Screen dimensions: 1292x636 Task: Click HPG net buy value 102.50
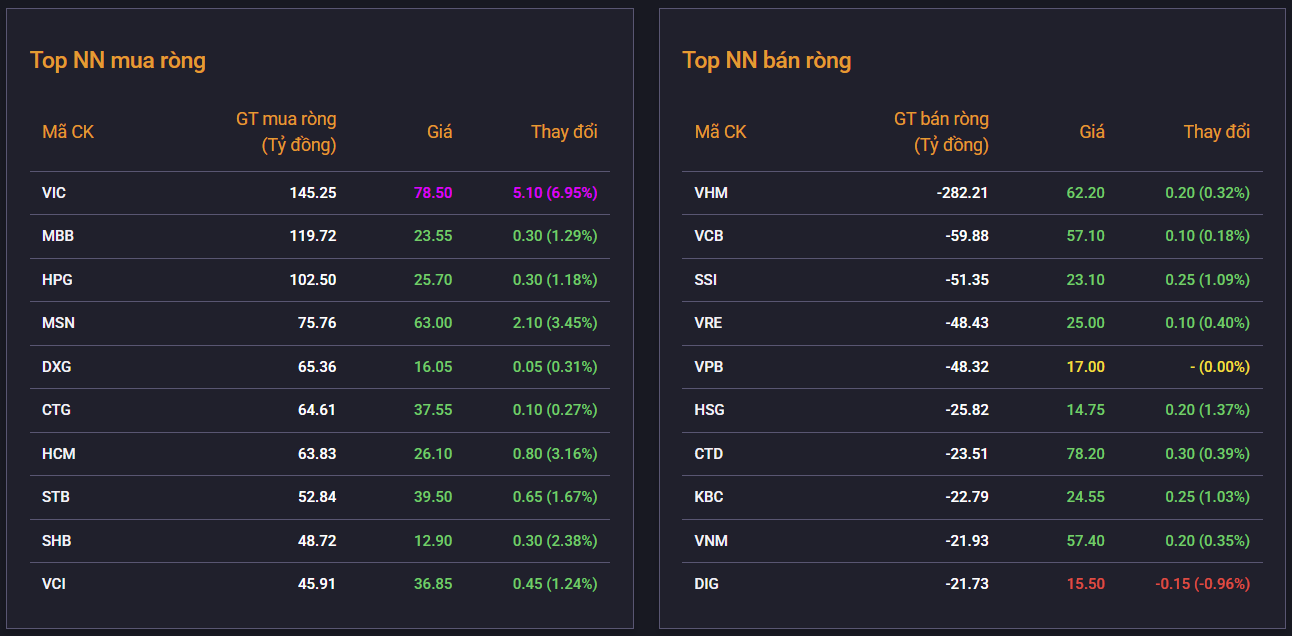313,280
